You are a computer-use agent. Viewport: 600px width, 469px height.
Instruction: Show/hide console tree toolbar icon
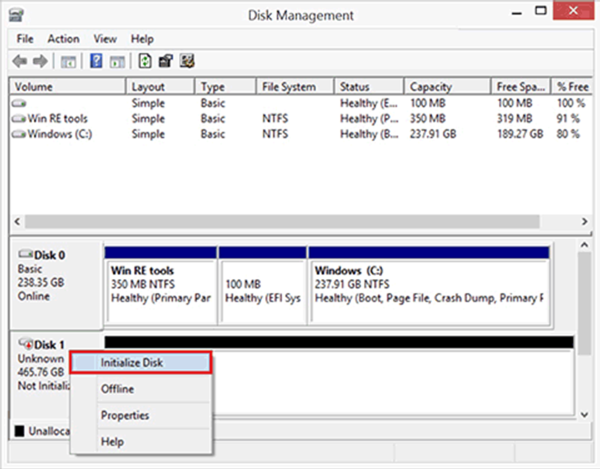pyautogui.click(x=68, y=62)
